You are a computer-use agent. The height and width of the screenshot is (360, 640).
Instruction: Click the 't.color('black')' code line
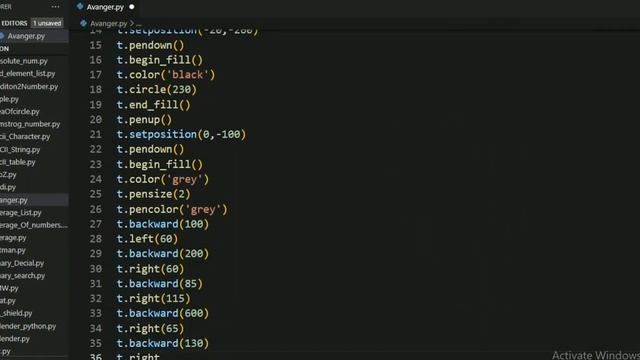coord(166,75)
